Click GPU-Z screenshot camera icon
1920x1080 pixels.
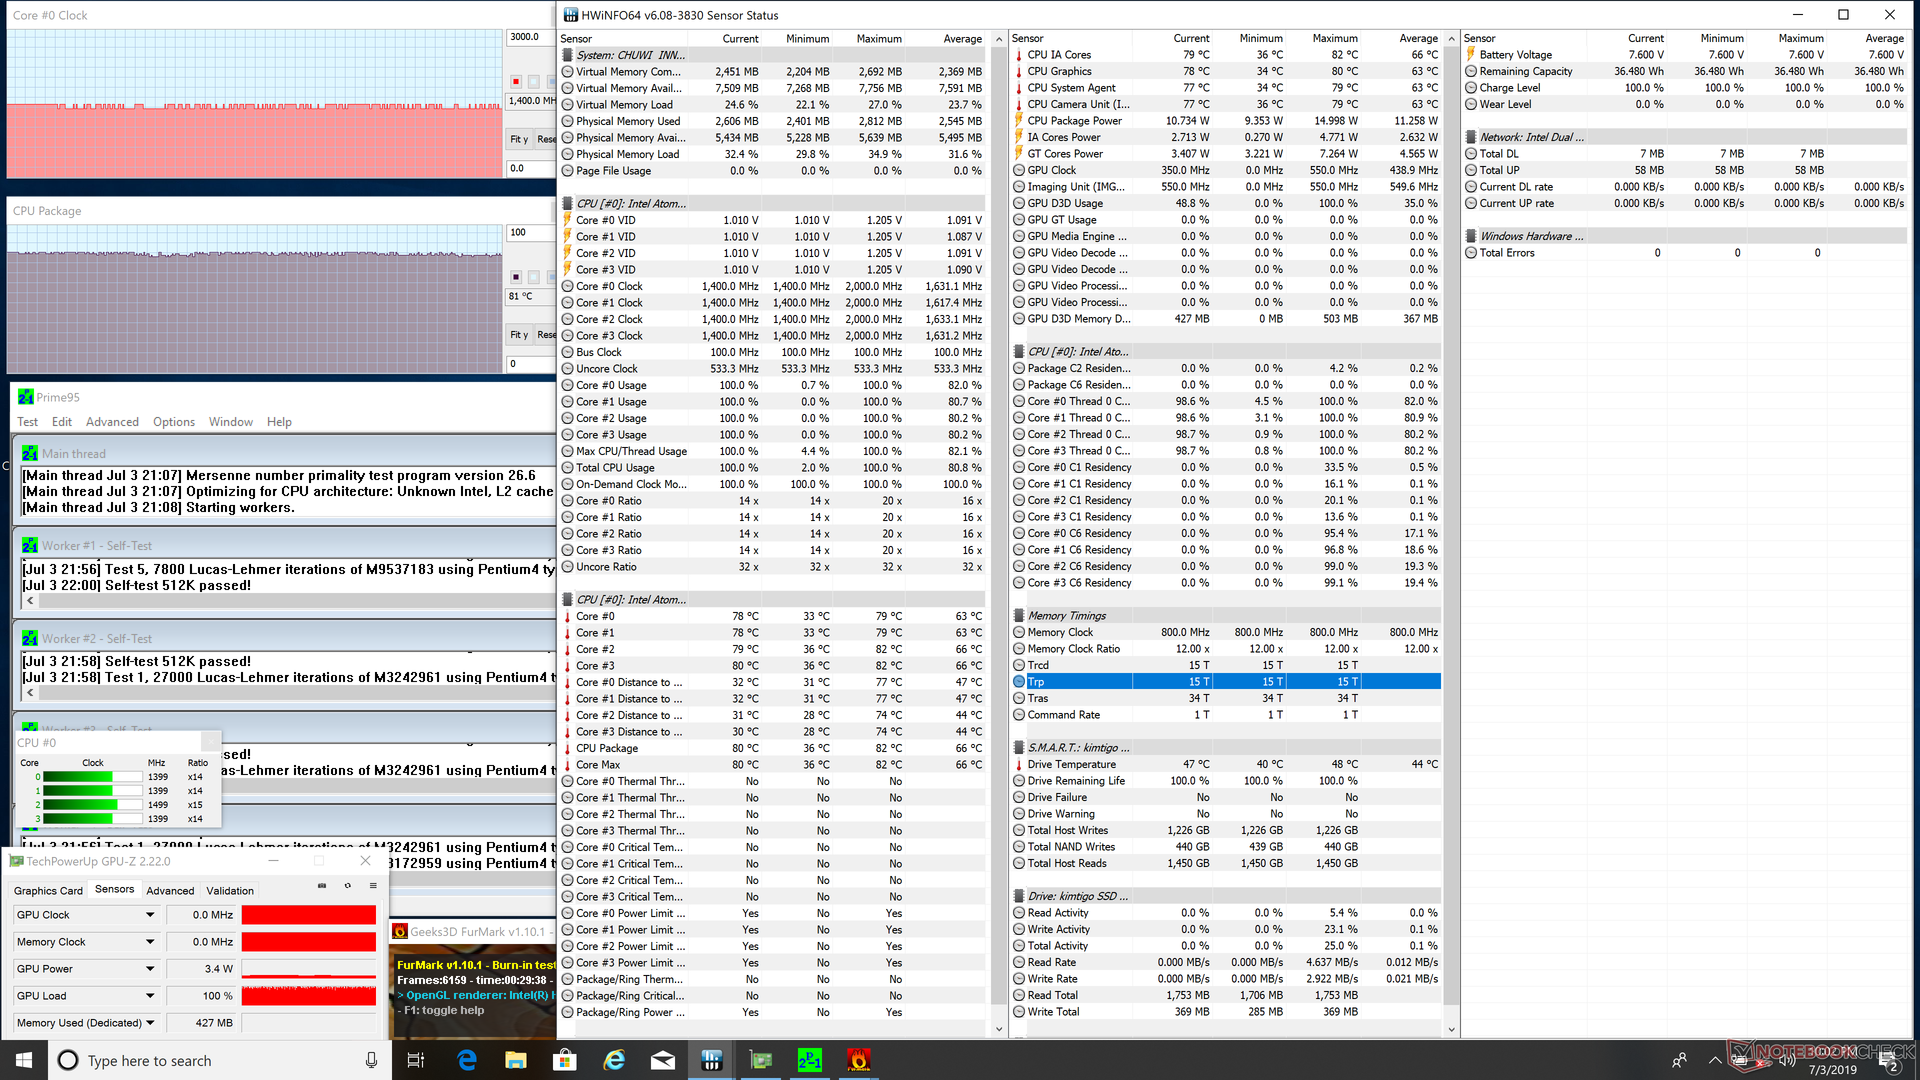322,885
